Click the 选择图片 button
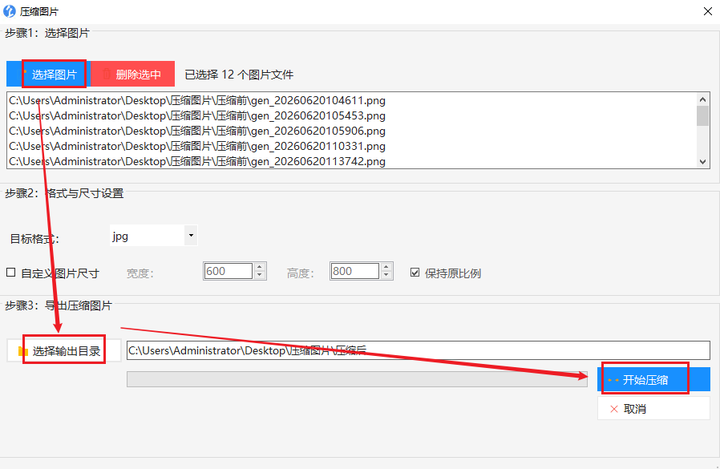The image size is (720, 469). tap(46, 74)
